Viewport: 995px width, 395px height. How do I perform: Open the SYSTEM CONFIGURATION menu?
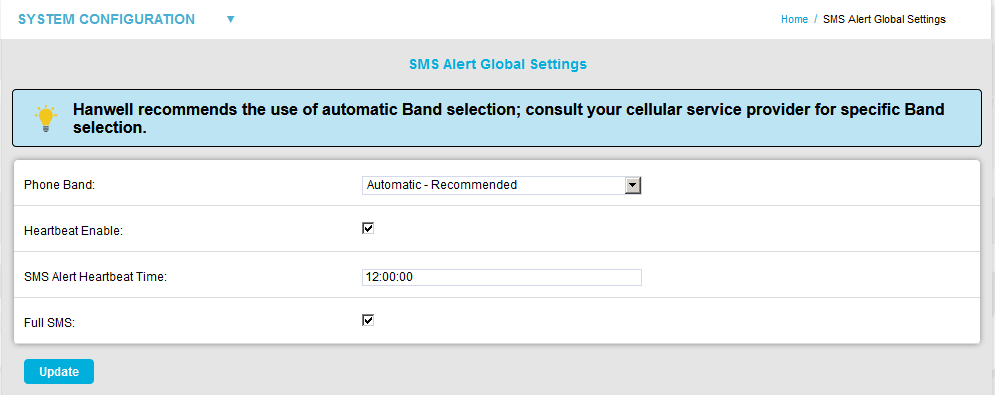(x=107, y=20)
